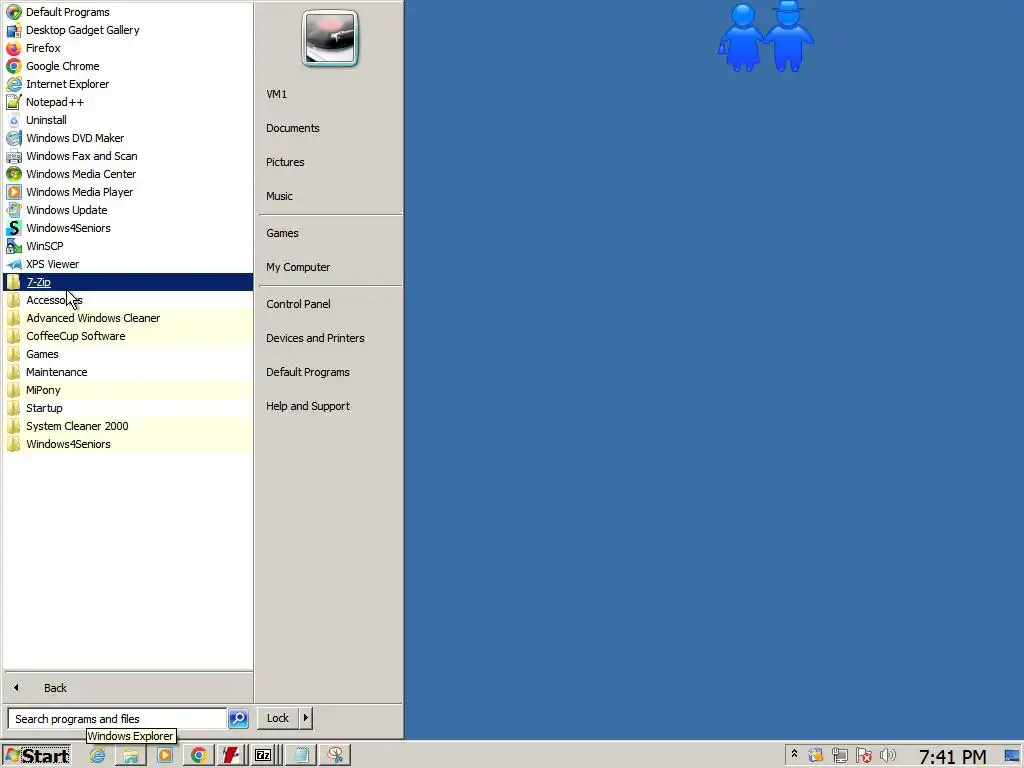1024x768 pixels.
Task: Open My Computer
Action: 330,267
